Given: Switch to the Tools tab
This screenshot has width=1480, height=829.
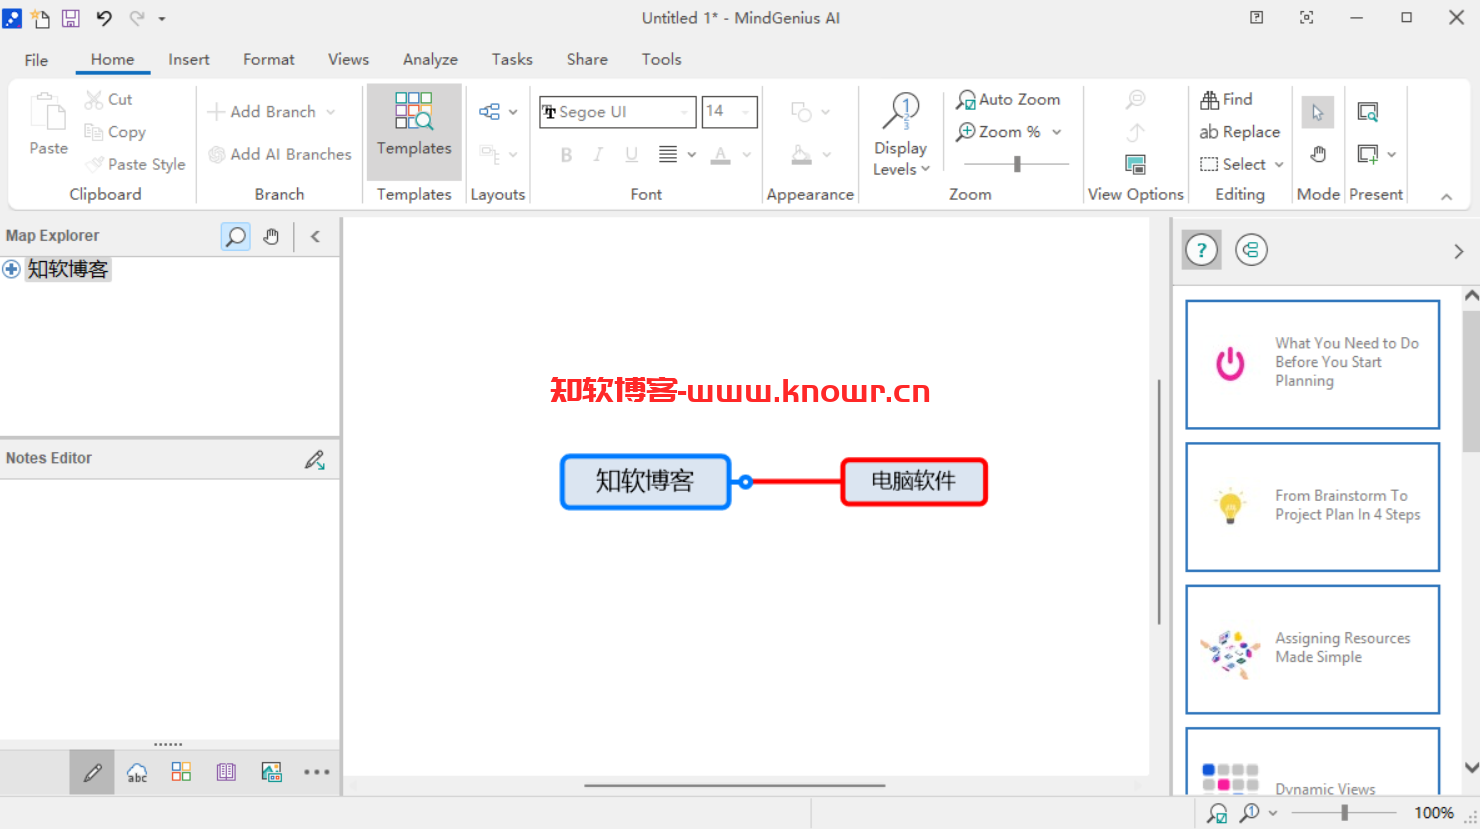Looking at the screenshot, I should [661, 60].
